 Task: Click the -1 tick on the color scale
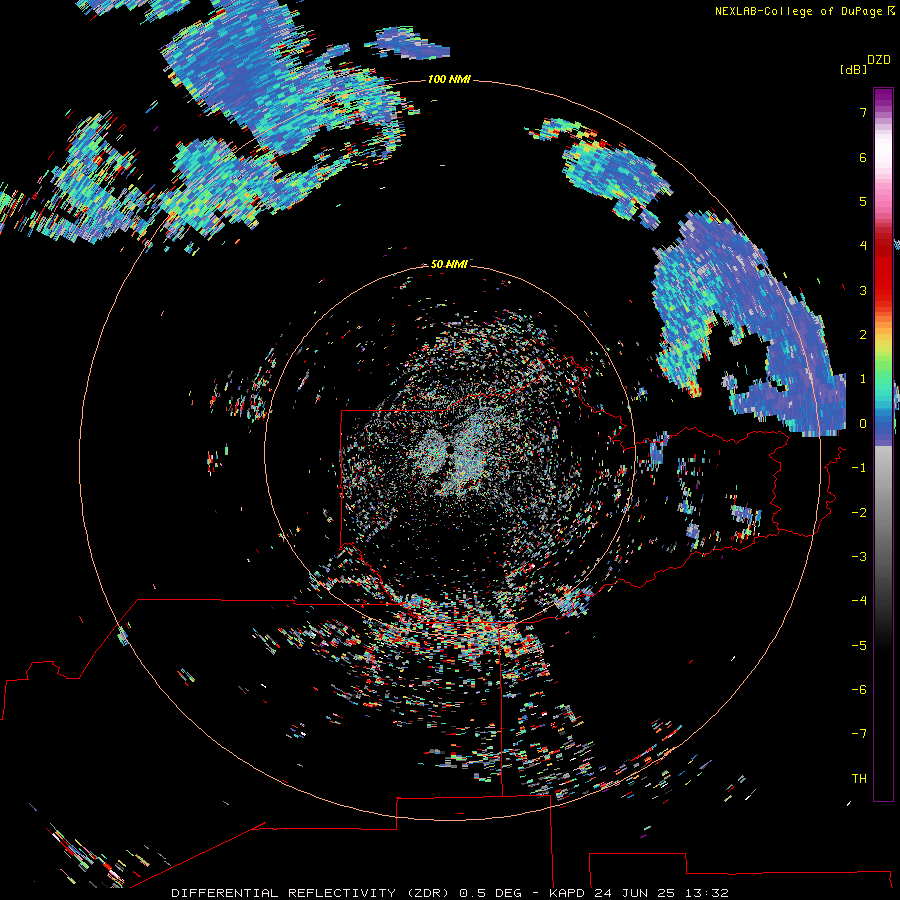pos(859,468)
